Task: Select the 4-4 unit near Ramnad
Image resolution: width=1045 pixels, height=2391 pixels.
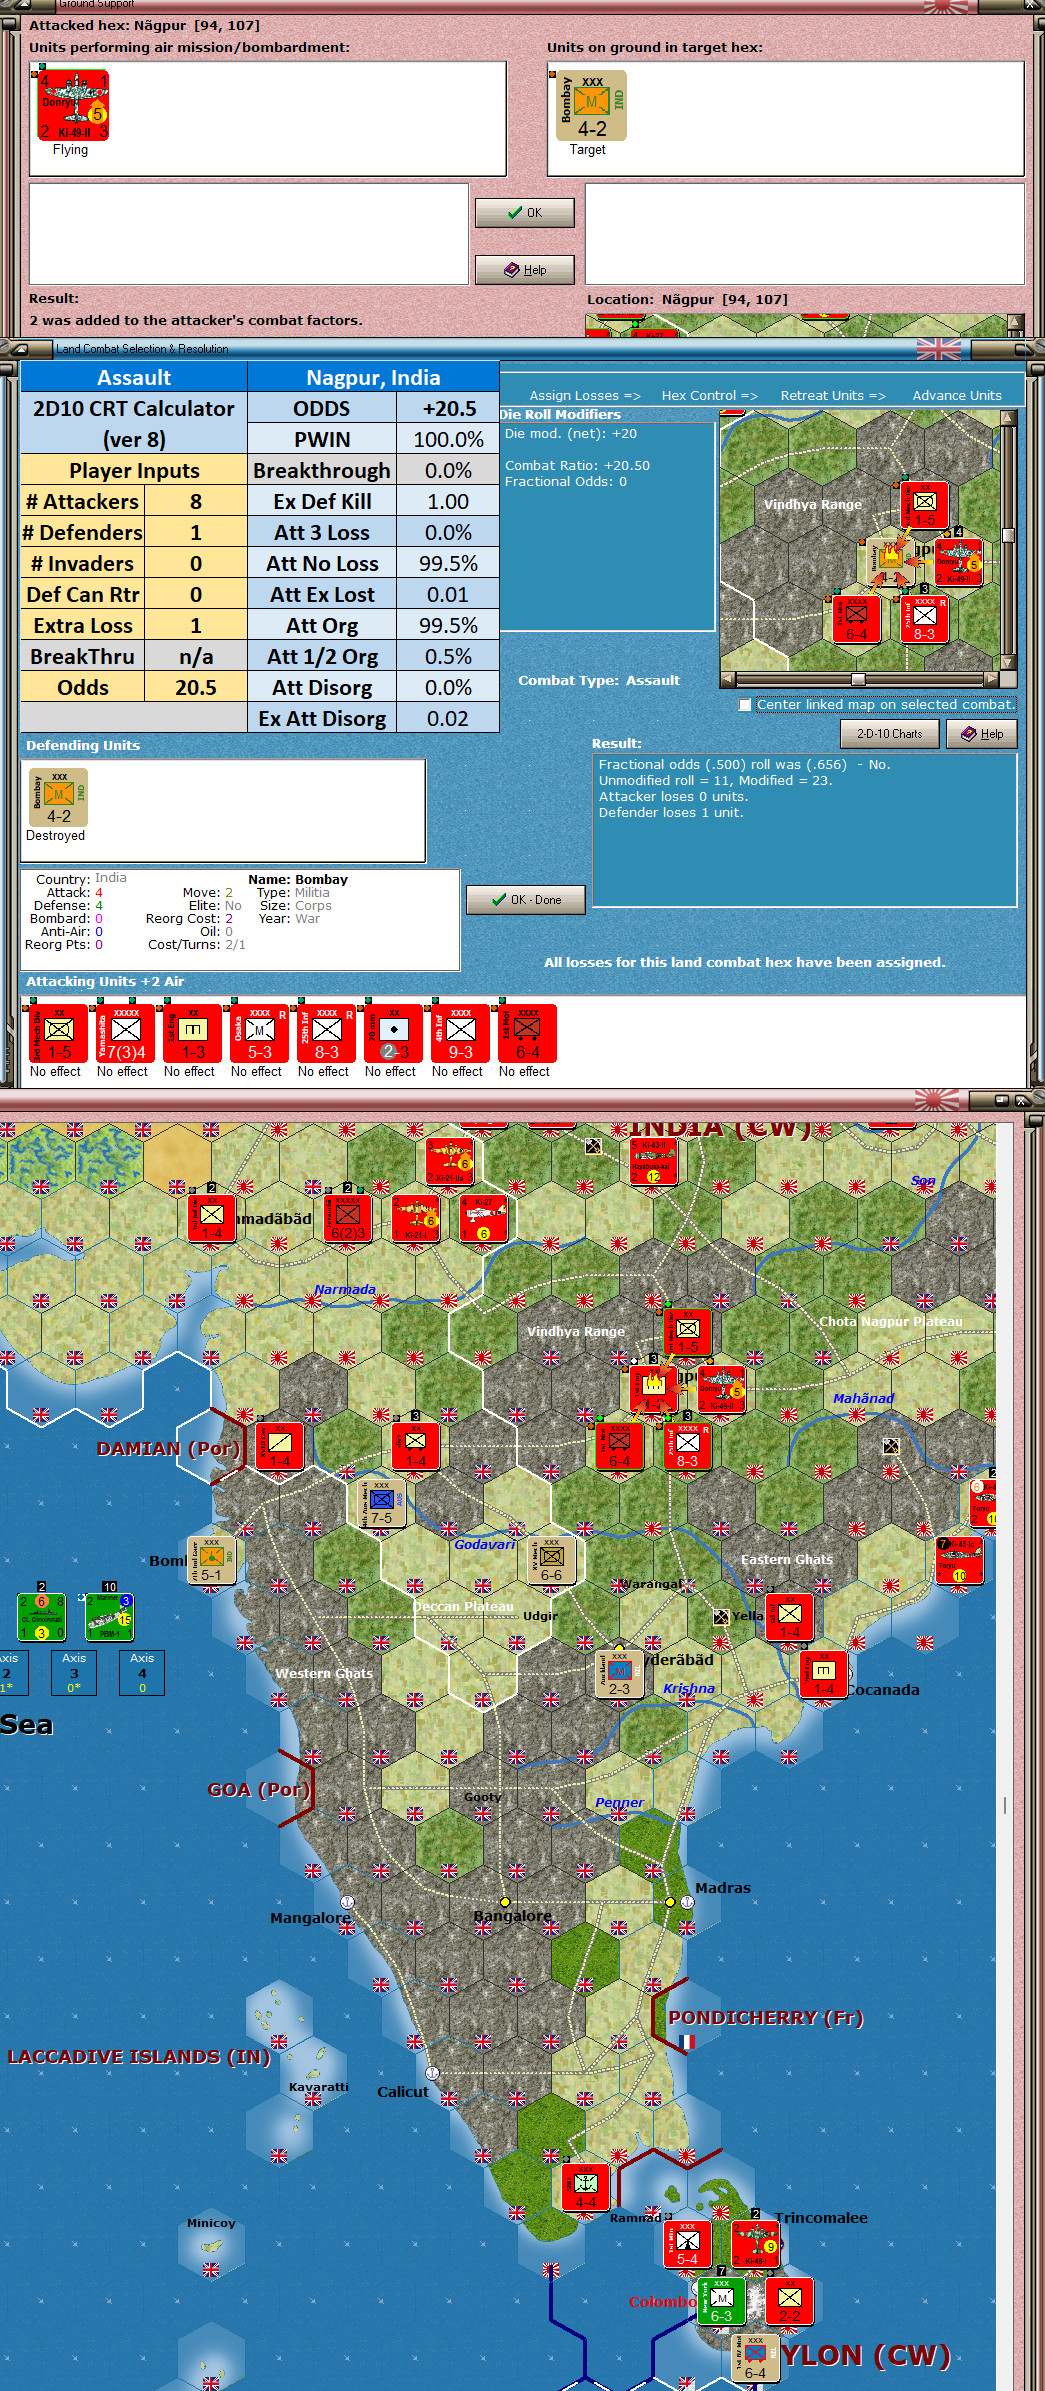Action: point(585,2187)
